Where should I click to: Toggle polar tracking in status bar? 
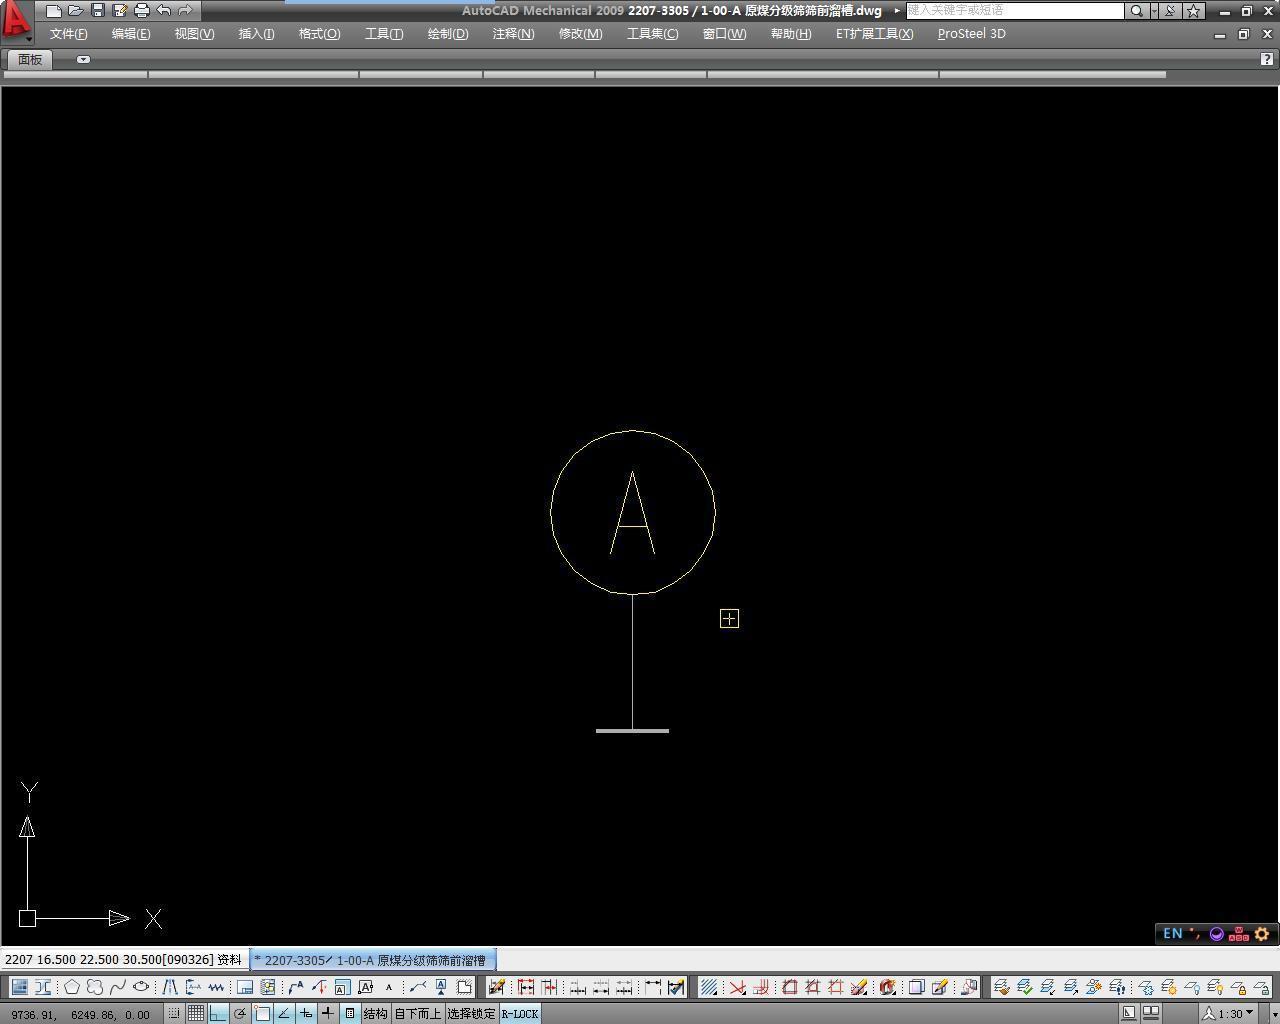point(240,1013)
